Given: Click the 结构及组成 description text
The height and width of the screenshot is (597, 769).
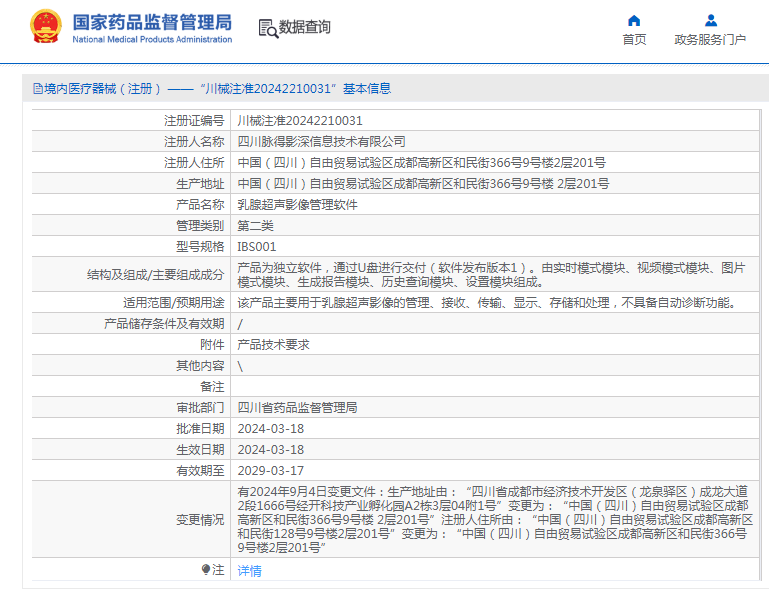Looking at the screenshot, I should click(x=491, y=275).
